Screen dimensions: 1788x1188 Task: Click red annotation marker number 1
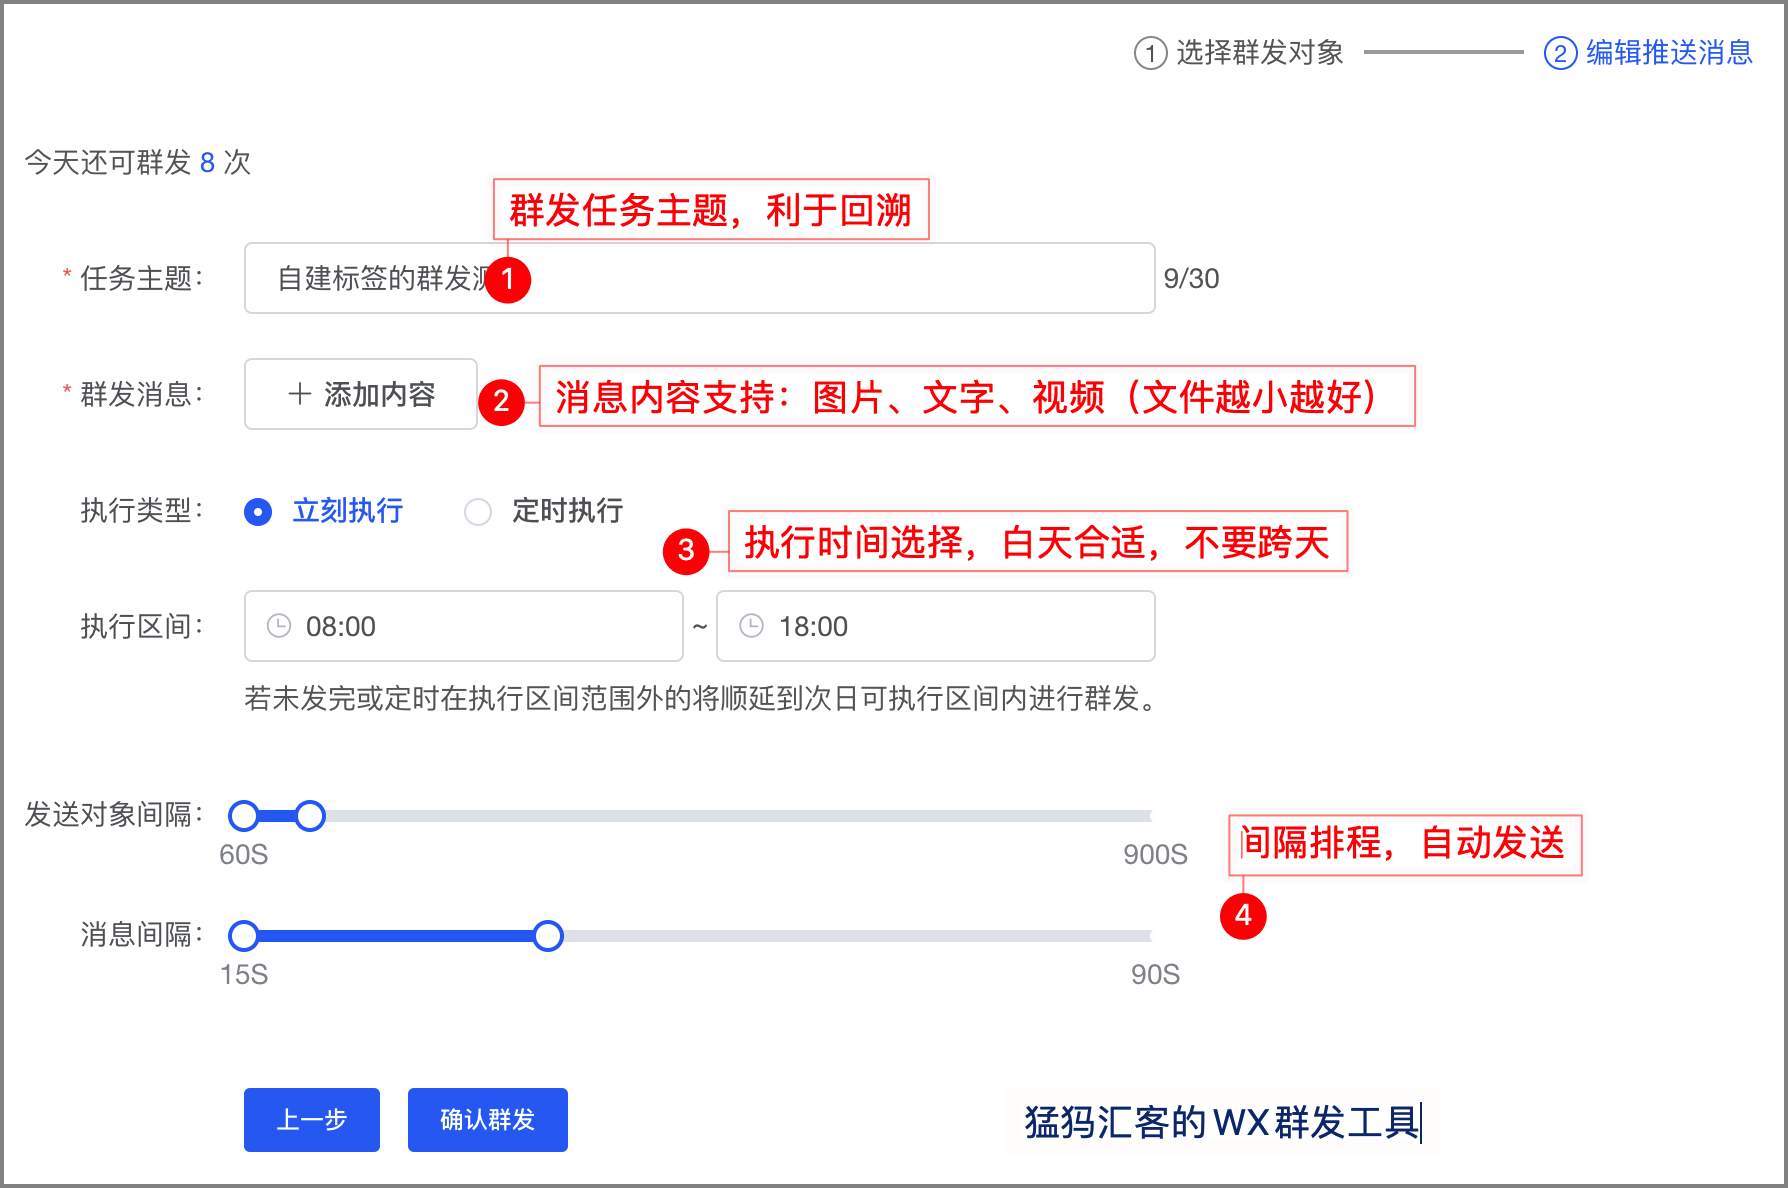coord(508,279)
